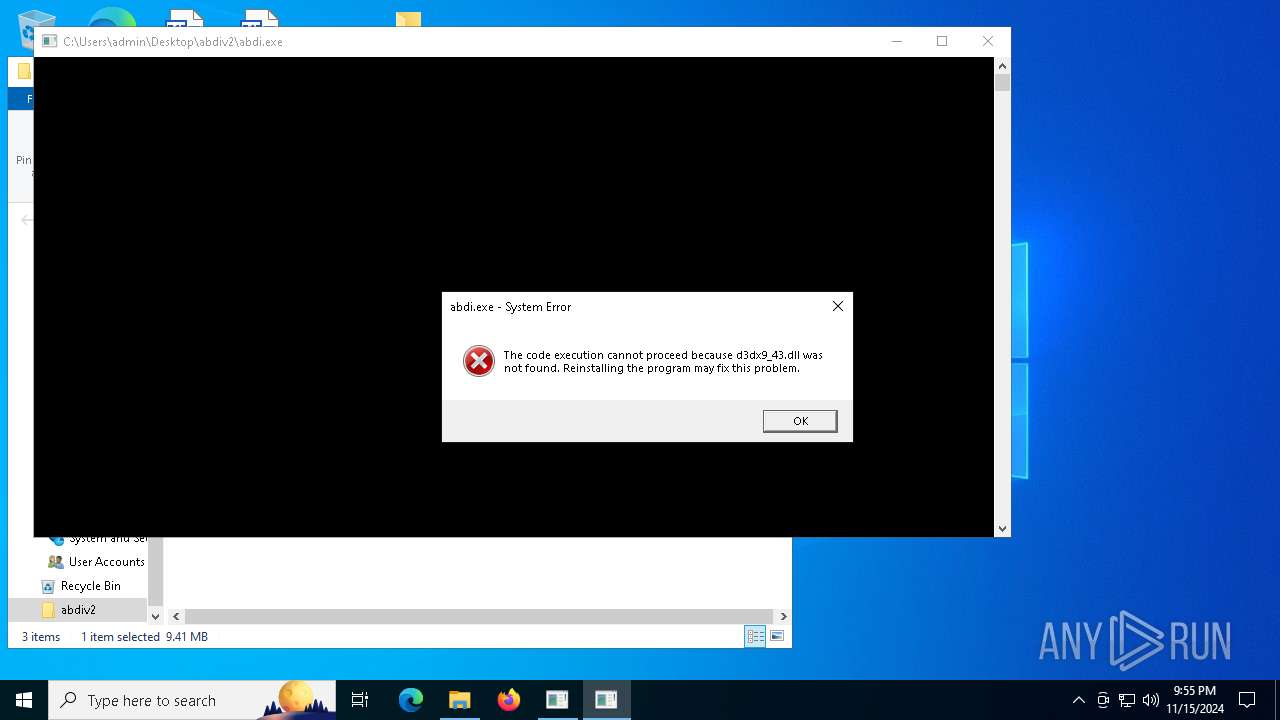Select User Accounts in Explorer tree
Viewport: 1280px width, 720px height.
106,562
